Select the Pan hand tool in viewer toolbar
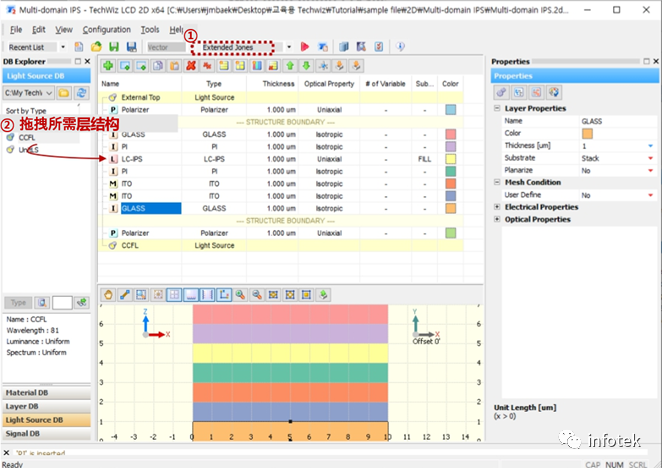The height and width of the screenshot is (468, 662). [x=108, y=295]
